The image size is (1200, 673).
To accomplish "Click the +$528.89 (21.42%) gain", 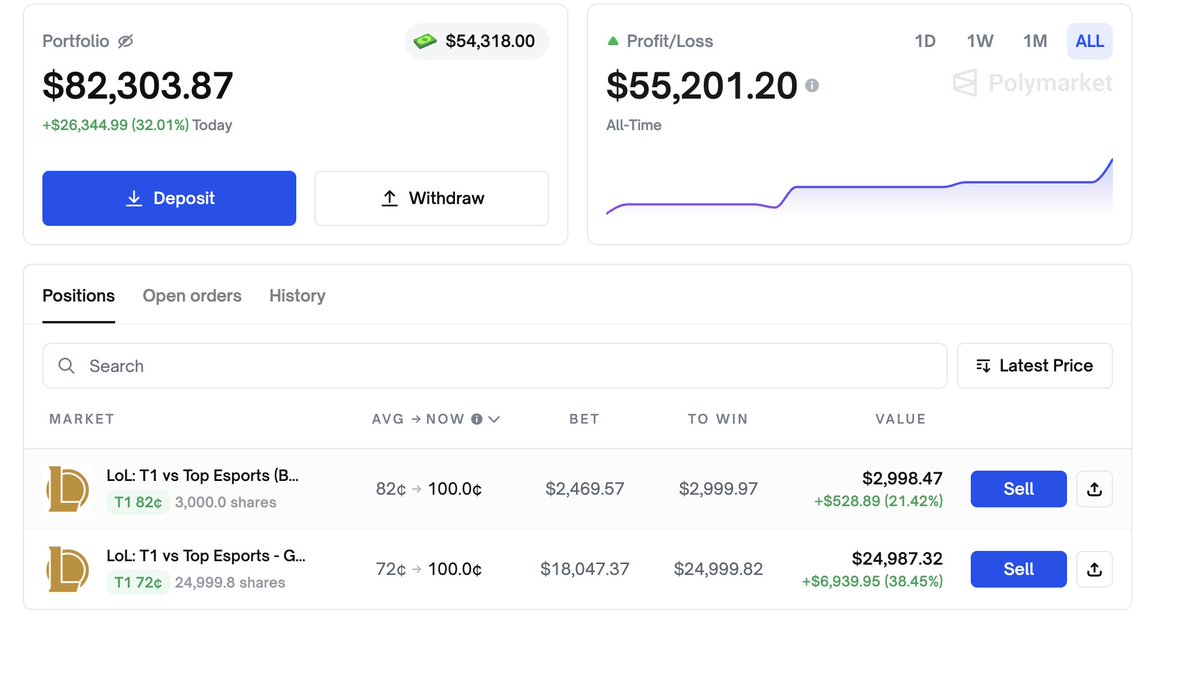I will pyautogui.click(x=879, y=501).
